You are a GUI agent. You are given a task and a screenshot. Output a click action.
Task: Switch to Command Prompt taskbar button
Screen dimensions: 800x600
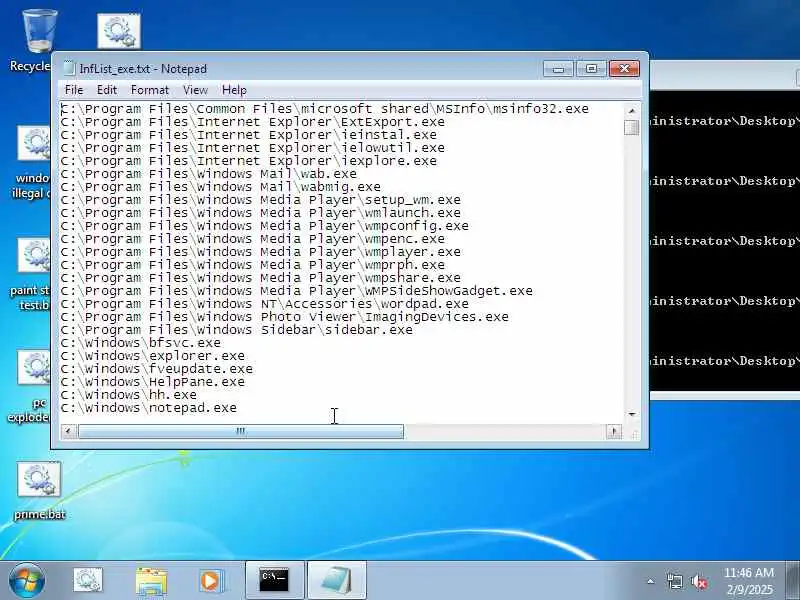274,581
